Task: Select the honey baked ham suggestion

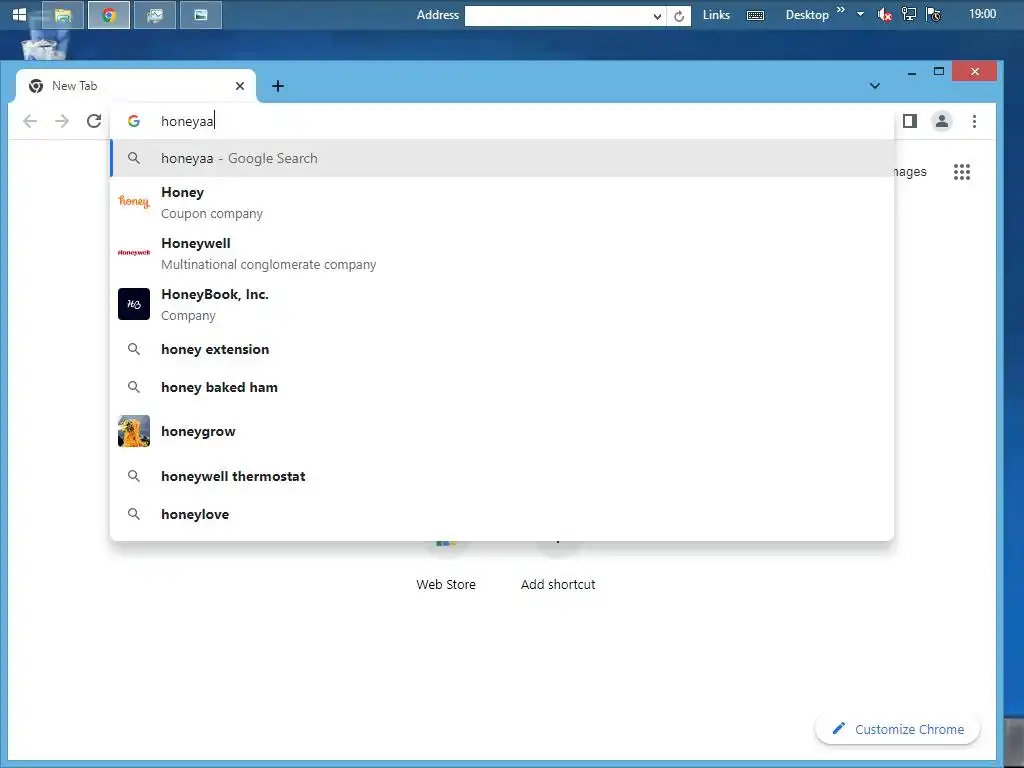Action: [x=502, y=387]
